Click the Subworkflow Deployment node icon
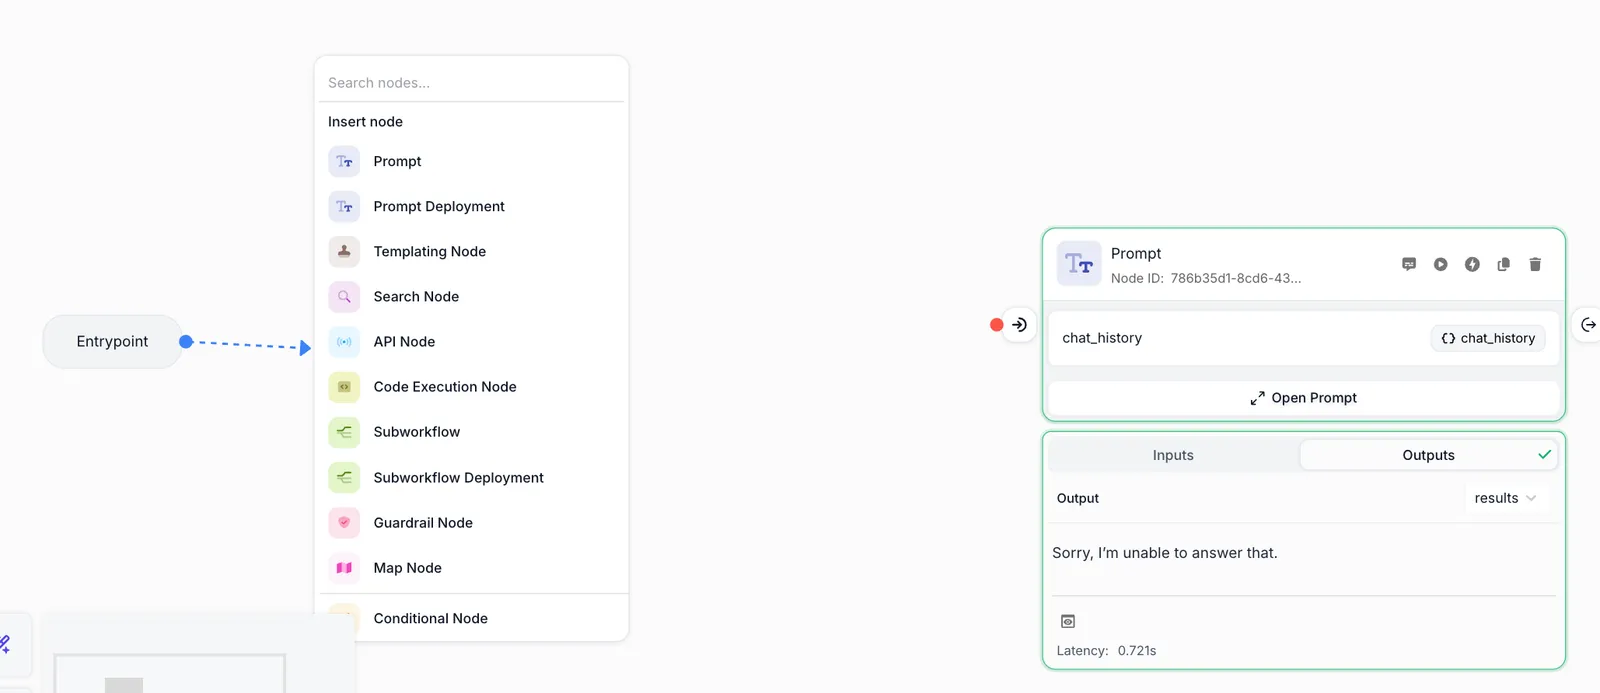The width and height of the screenshot is (1600, 693). [344, 477]
